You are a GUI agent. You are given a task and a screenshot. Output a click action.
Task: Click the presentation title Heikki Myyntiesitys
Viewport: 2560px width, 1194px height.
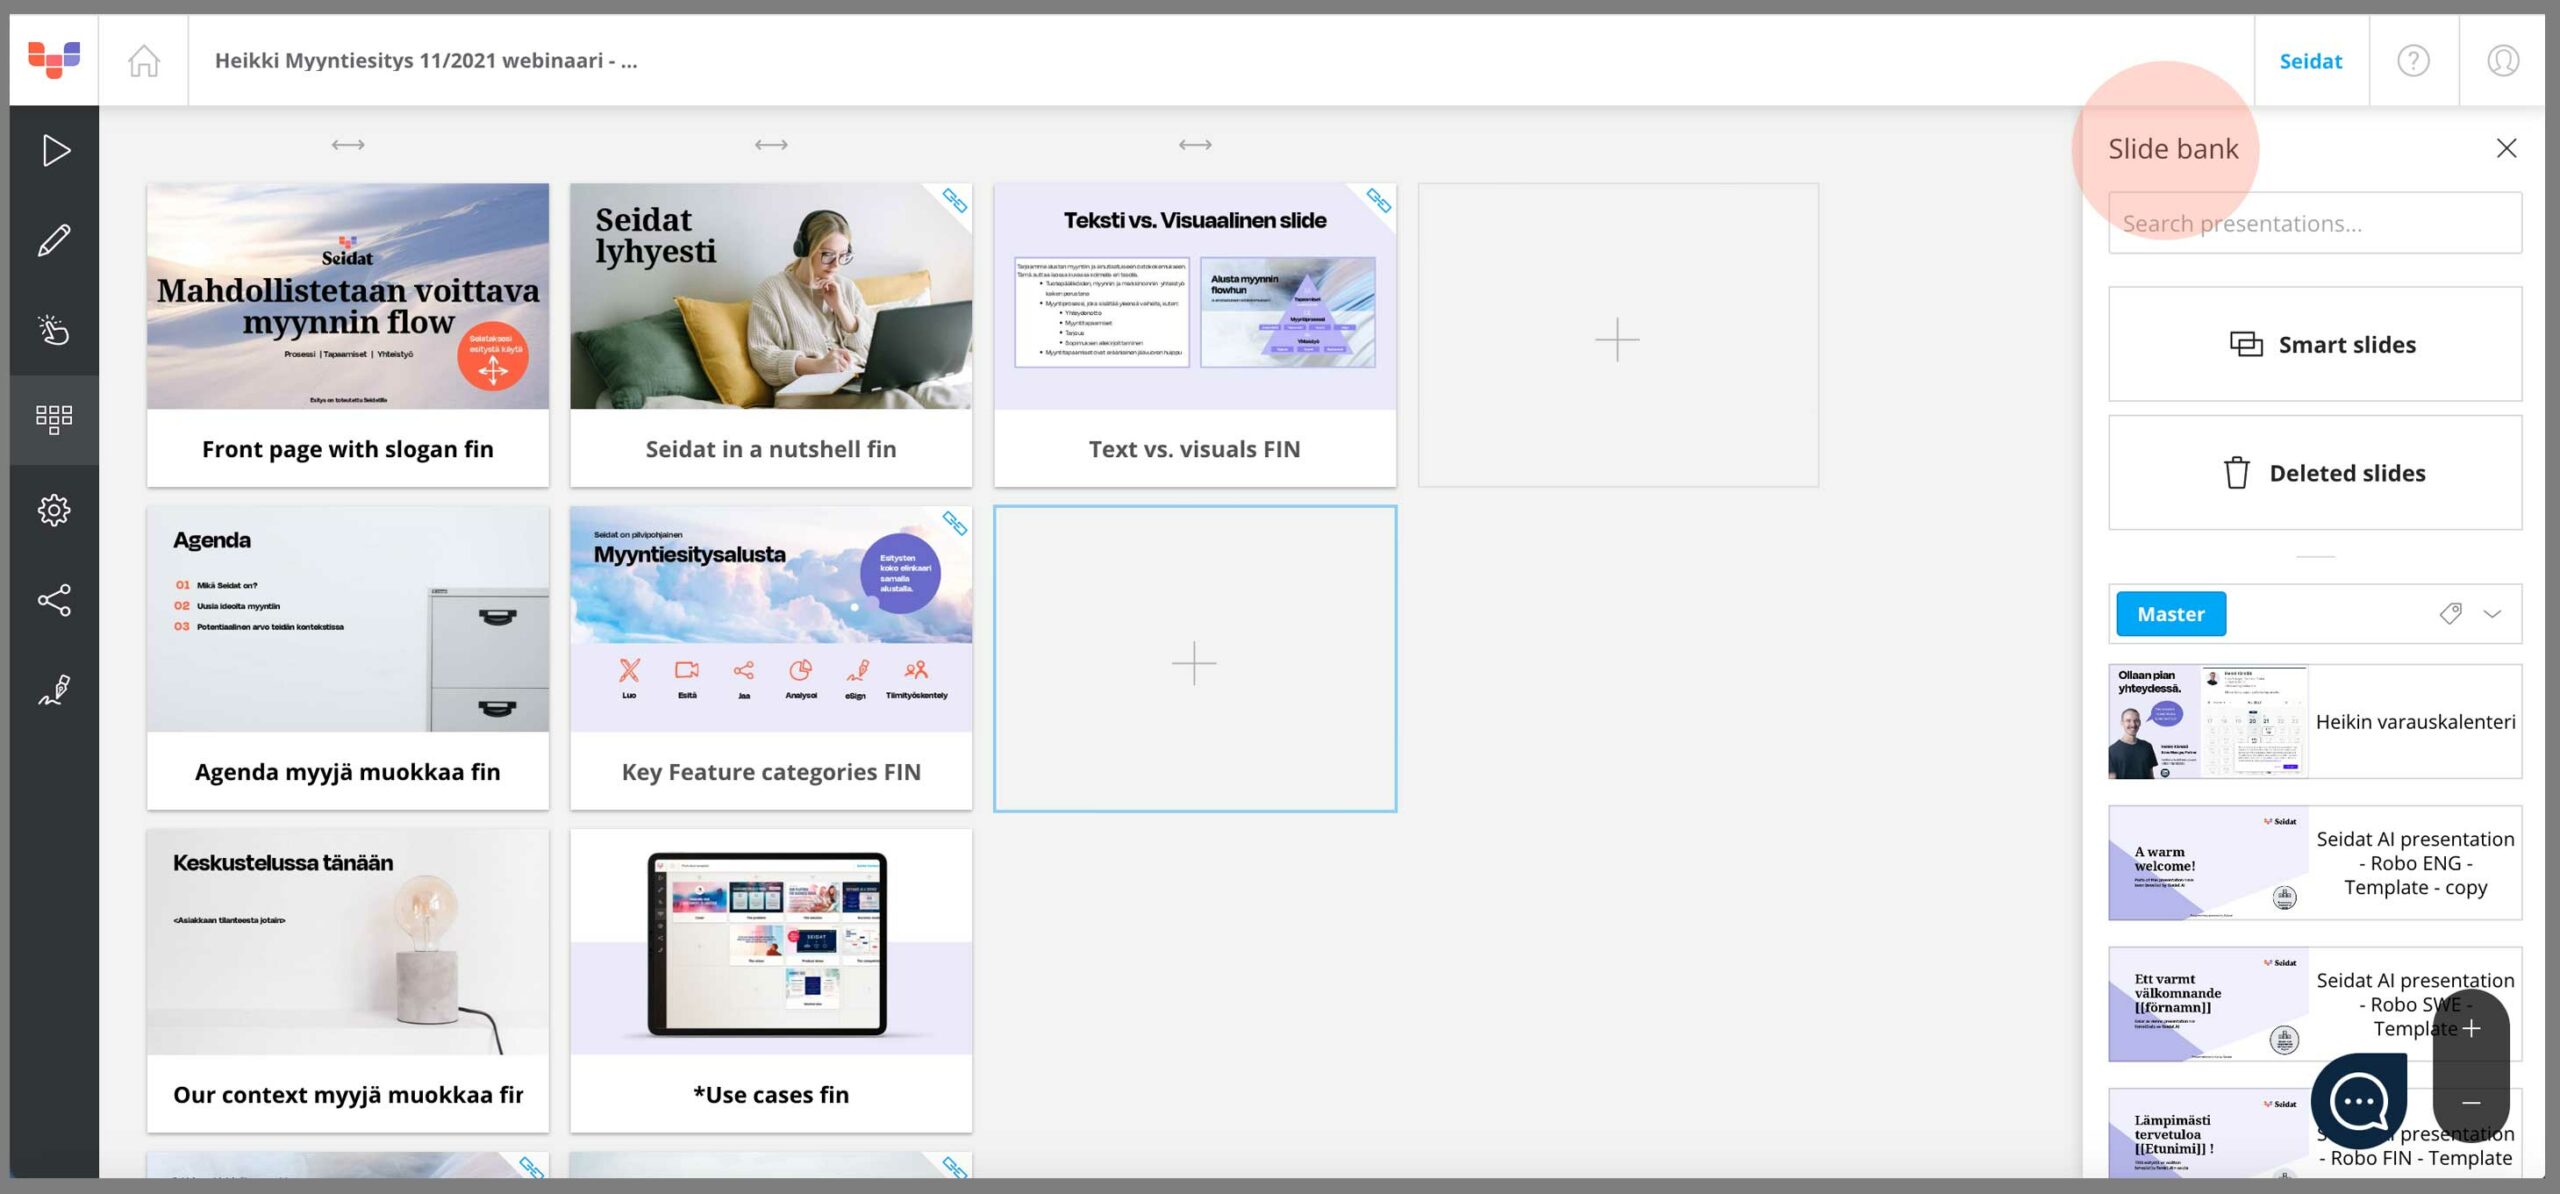point(426,61)
